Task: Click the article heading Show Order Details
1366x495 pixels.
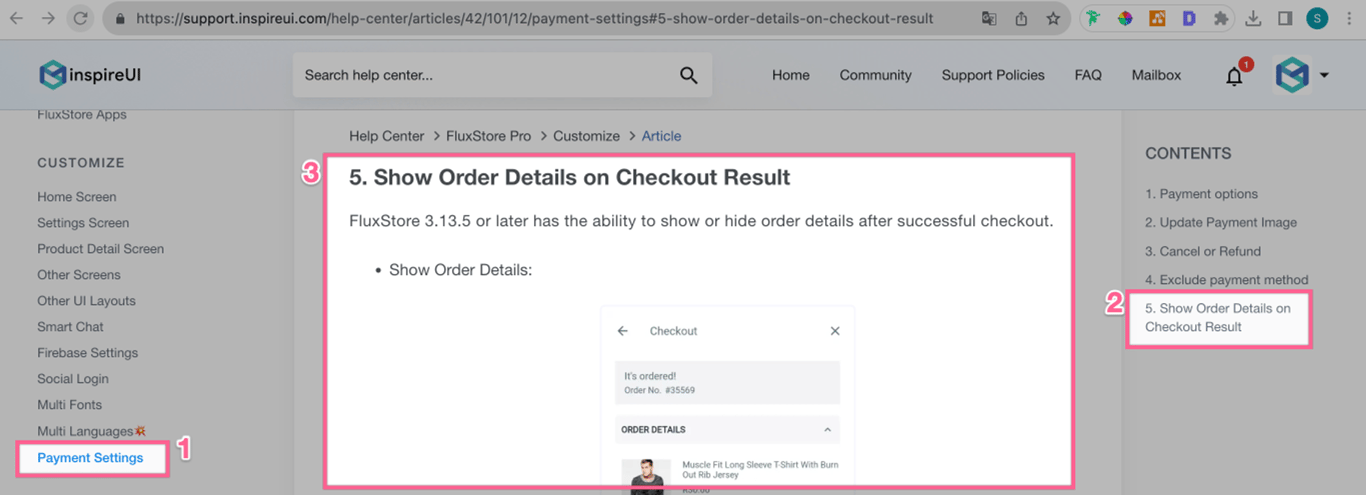Action: click(570, 178)
